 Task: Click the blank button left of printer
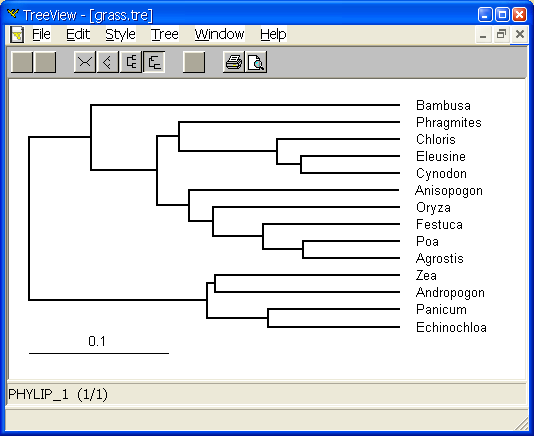point(194,62)
